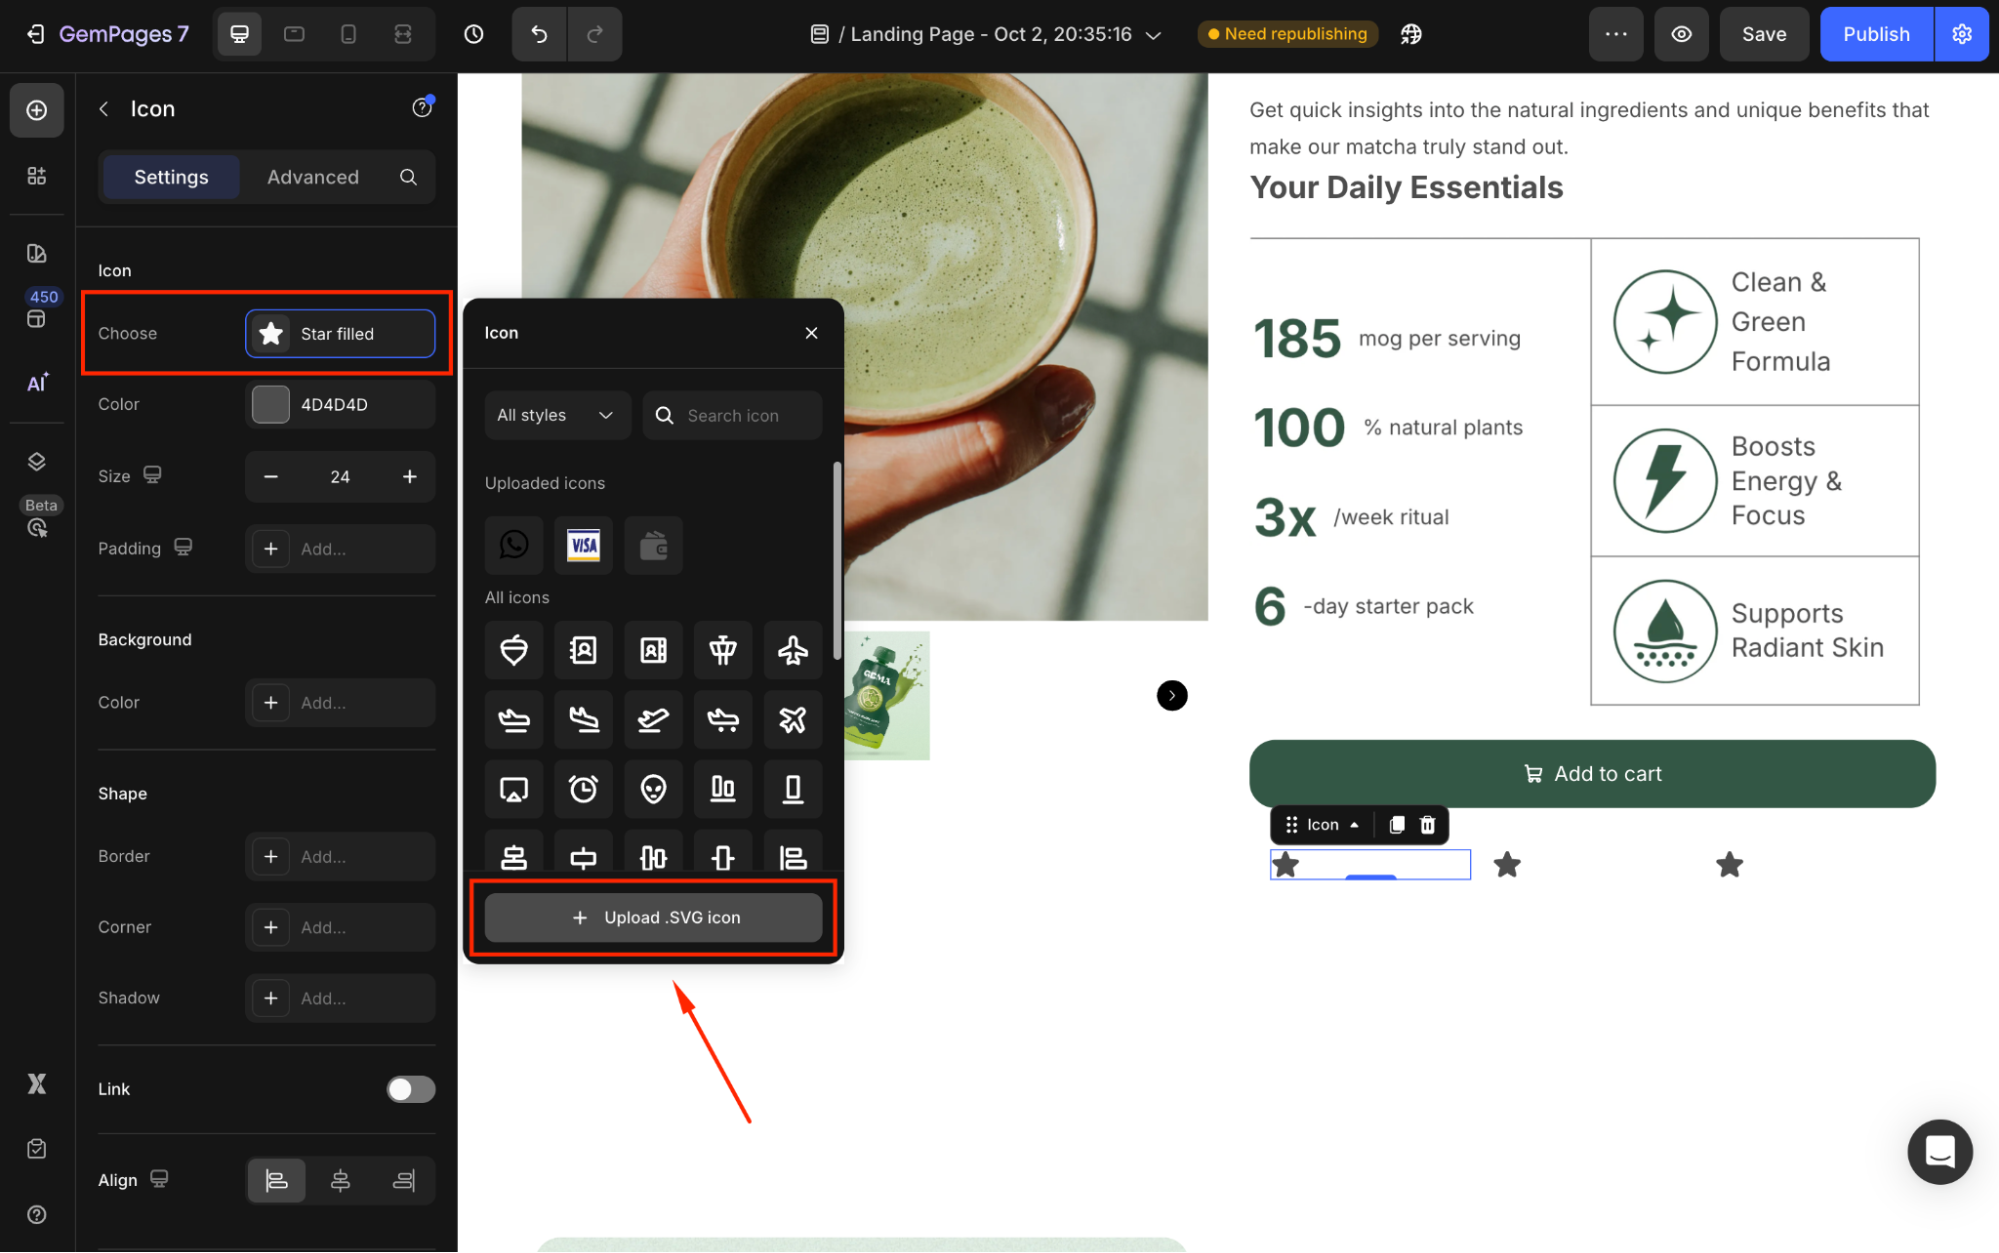Click the Upload .SVG icon button
Viewport: 1999px width, 1253px height.
coord(653,917)
